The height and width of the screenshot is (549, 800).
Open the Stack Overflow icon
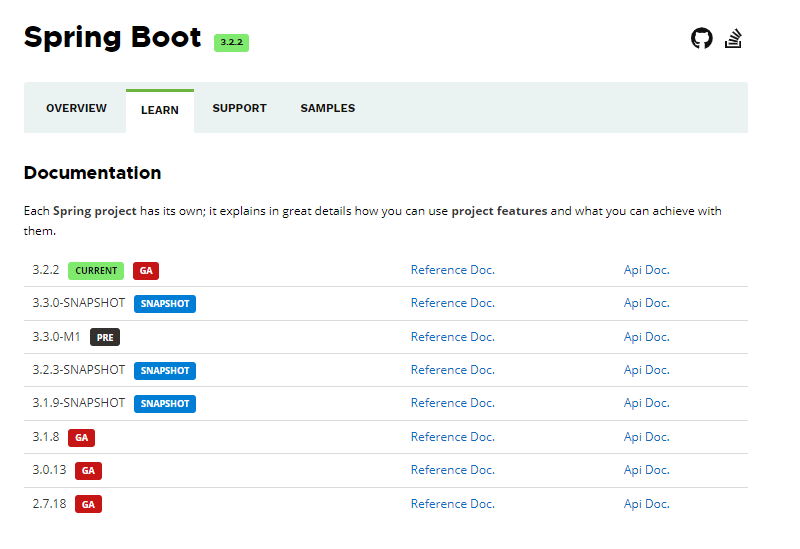(x=733, y=38)
